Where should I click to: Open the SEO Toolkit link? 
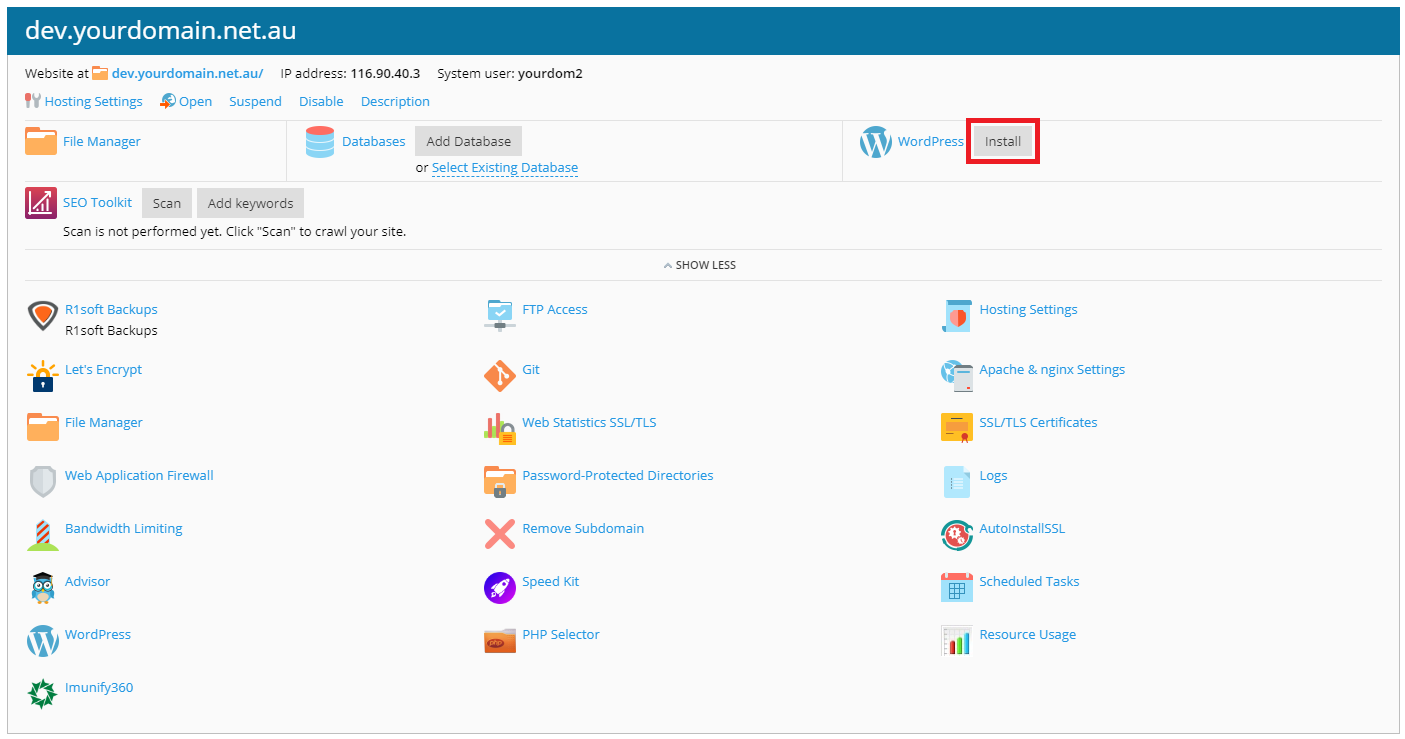pyautogui.click(x=97, y=202)
